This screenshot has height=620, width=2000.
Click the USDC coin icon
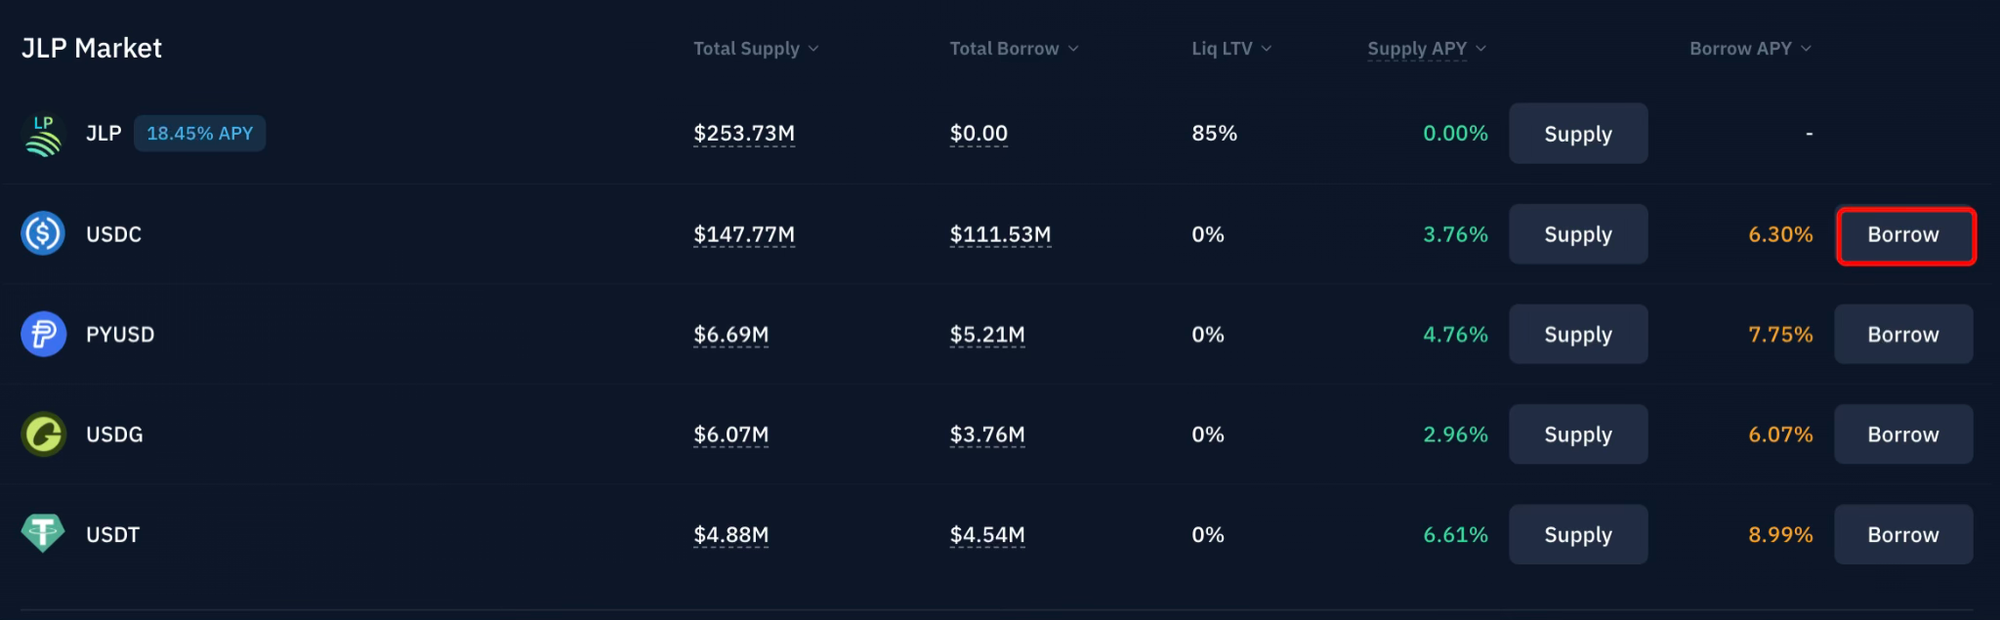coord(43,234)
